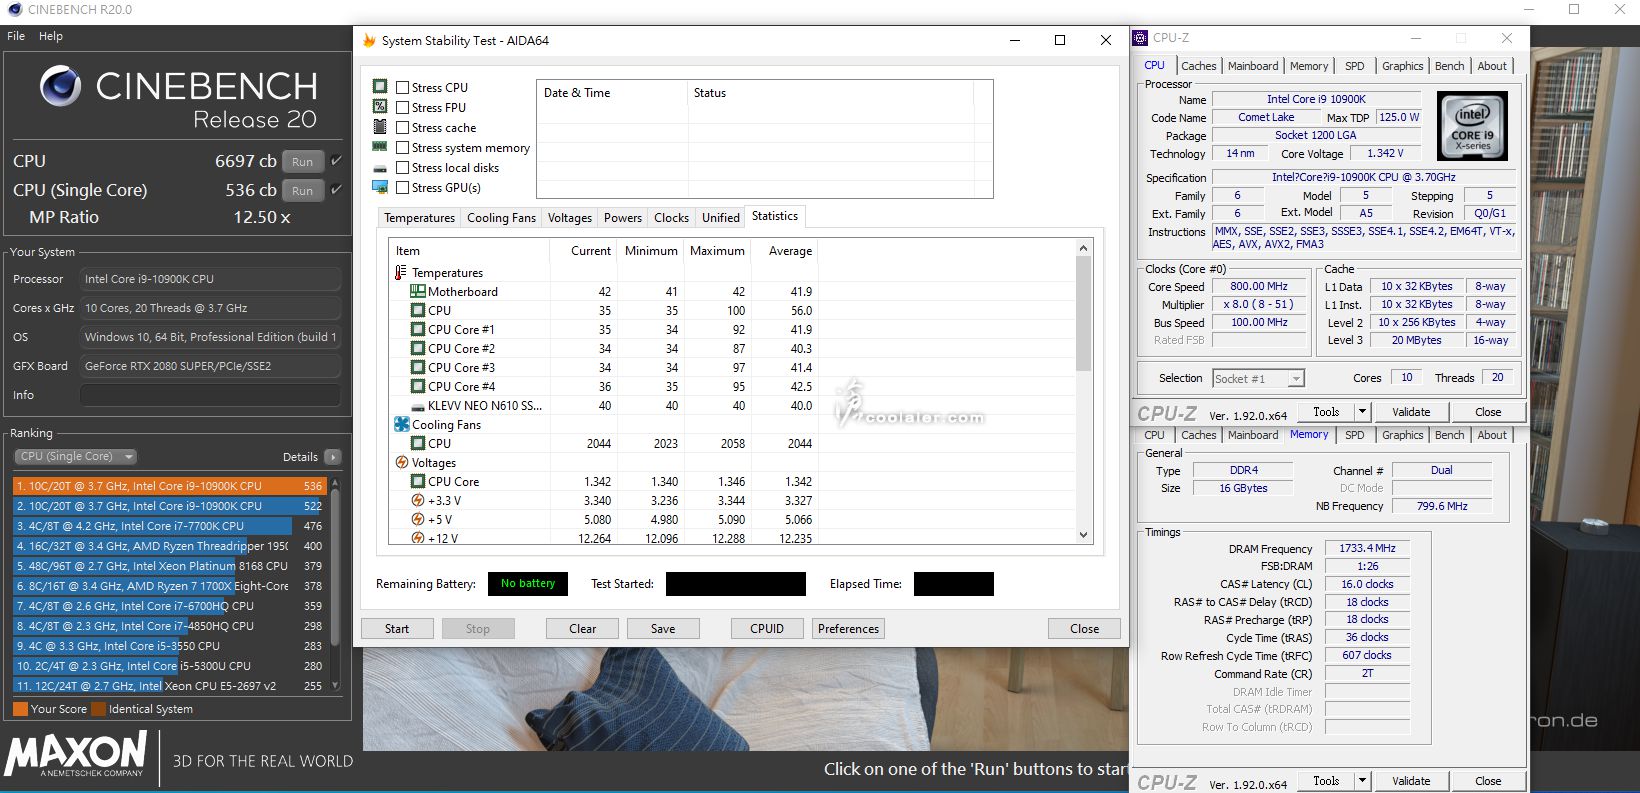Click the AIDA64 flame icon in title bar
The image size is (1640, 793).
click(369, 41)
